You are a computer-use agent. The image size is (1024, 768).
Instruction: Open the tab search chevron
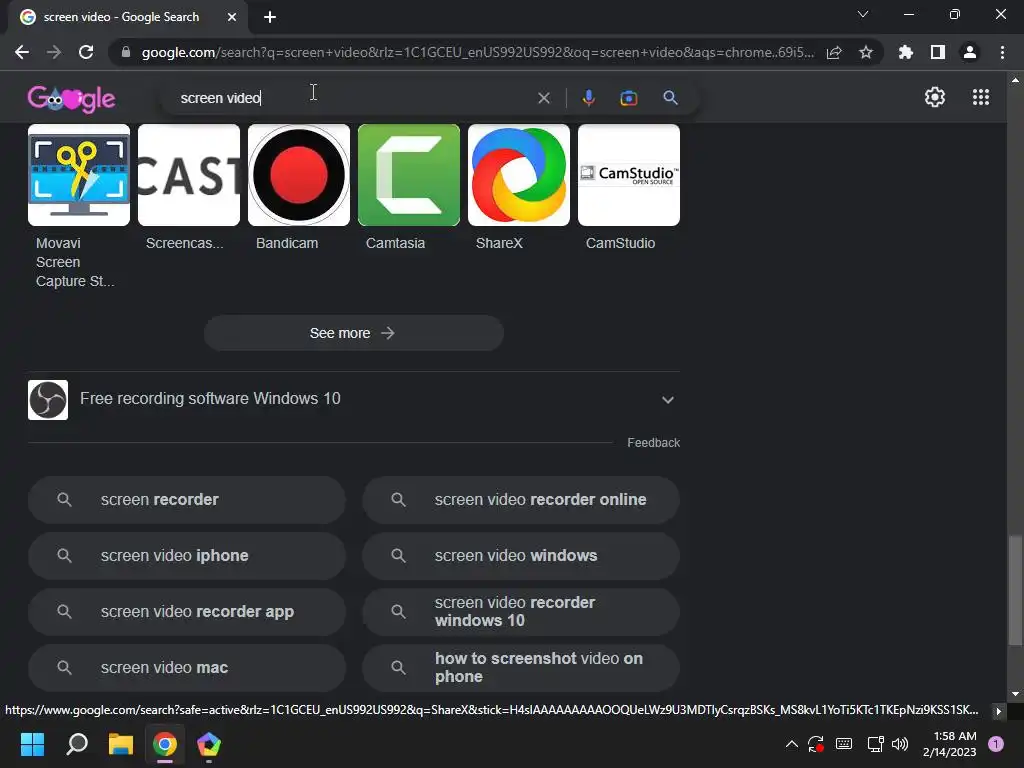coord(863,14)
